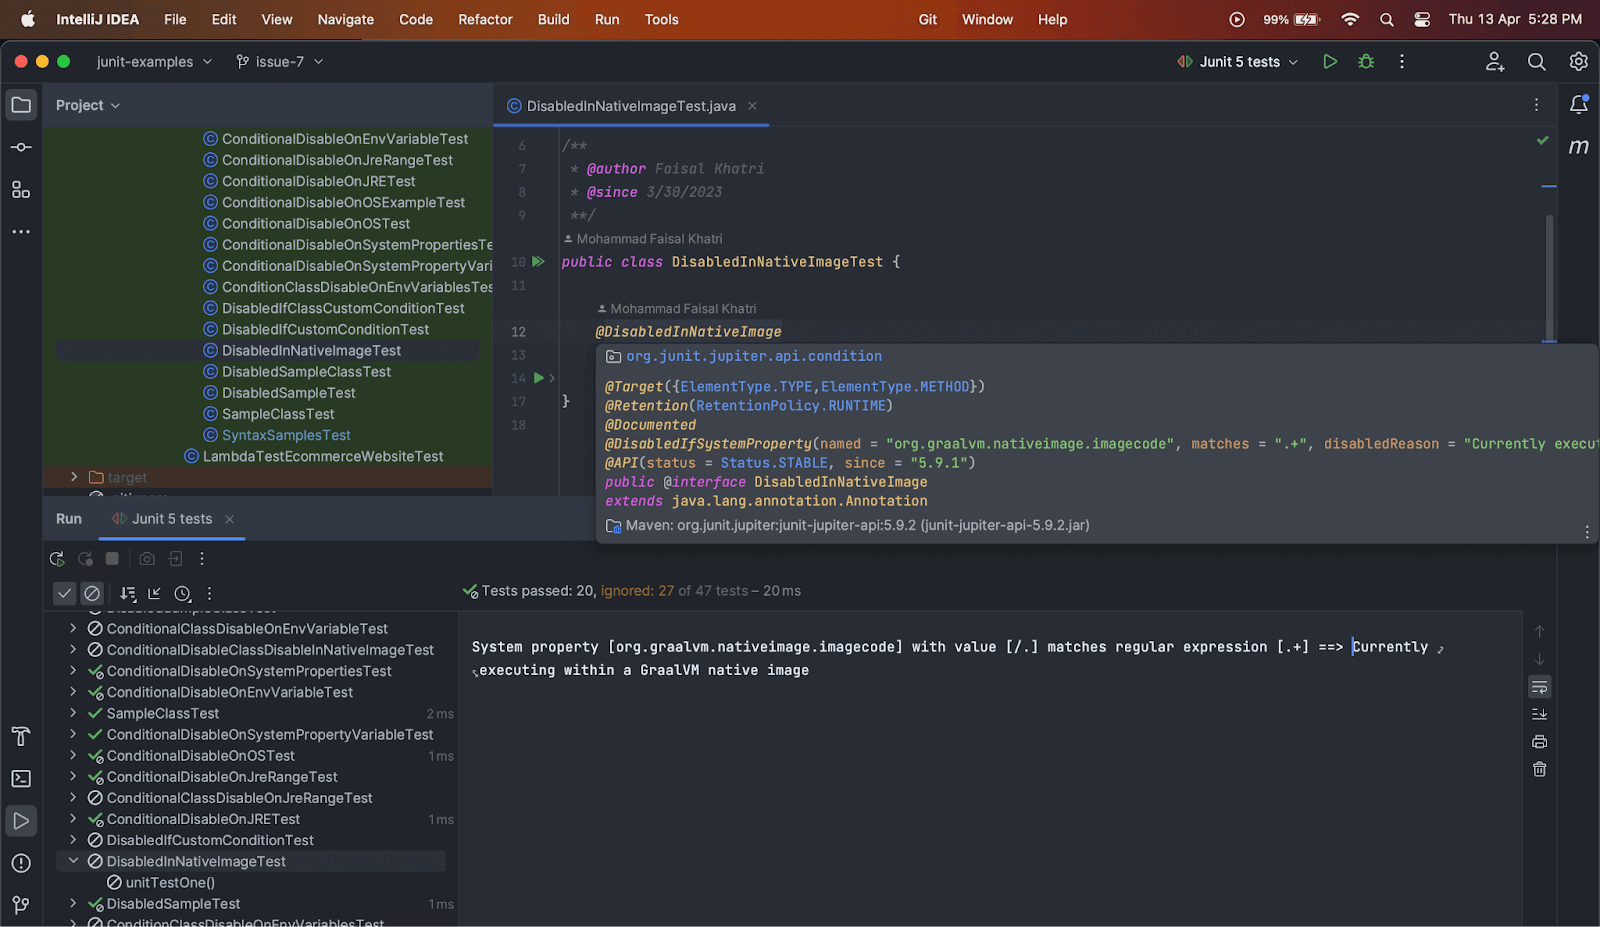Open IDE settings via gear icon
The height and width of the screenshot is (927, 1600).
click(1578, 61)
